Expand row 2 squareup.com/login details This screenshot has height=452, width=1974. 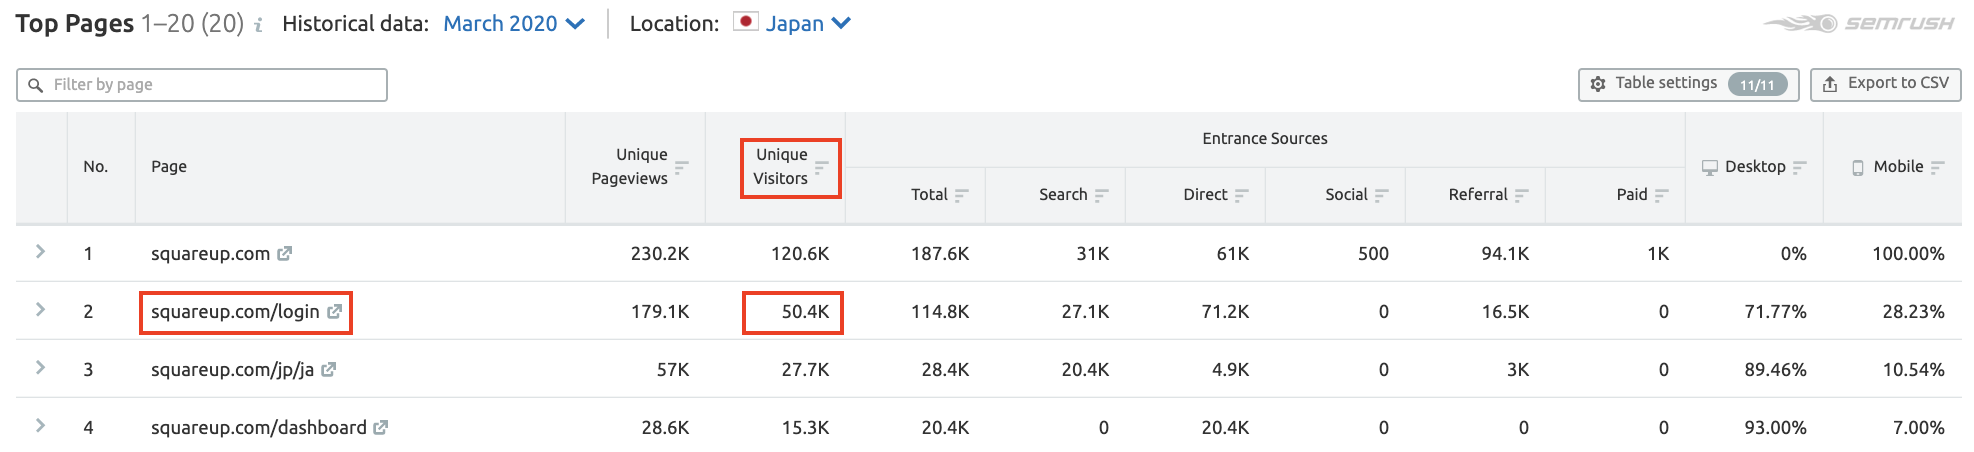click(x=41, y=310)
